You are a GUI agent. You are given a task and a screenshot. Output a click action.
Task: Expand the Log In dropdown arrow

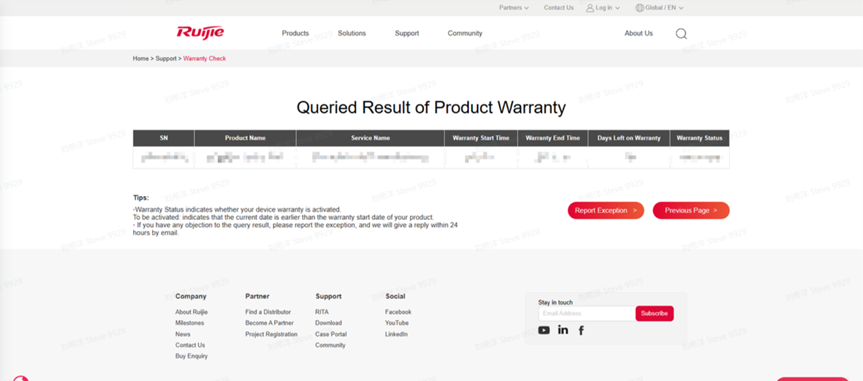pos(617,8)
